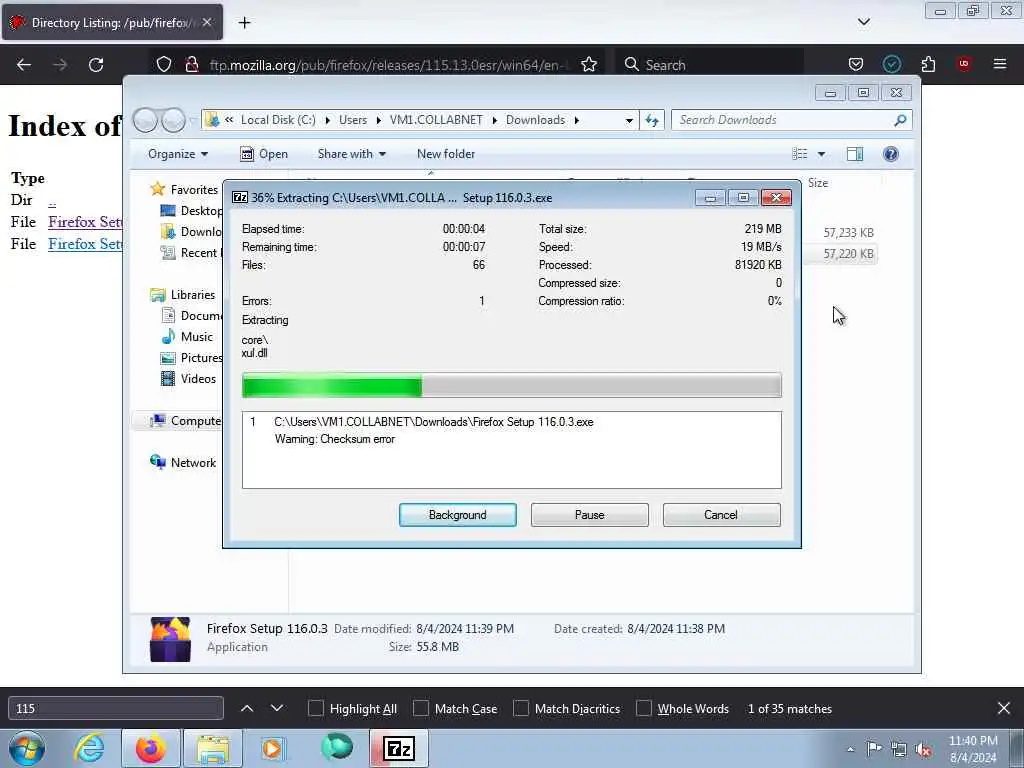Click VM1.COLLABNET in the breadcrumb path

click(x=436, y=120)
